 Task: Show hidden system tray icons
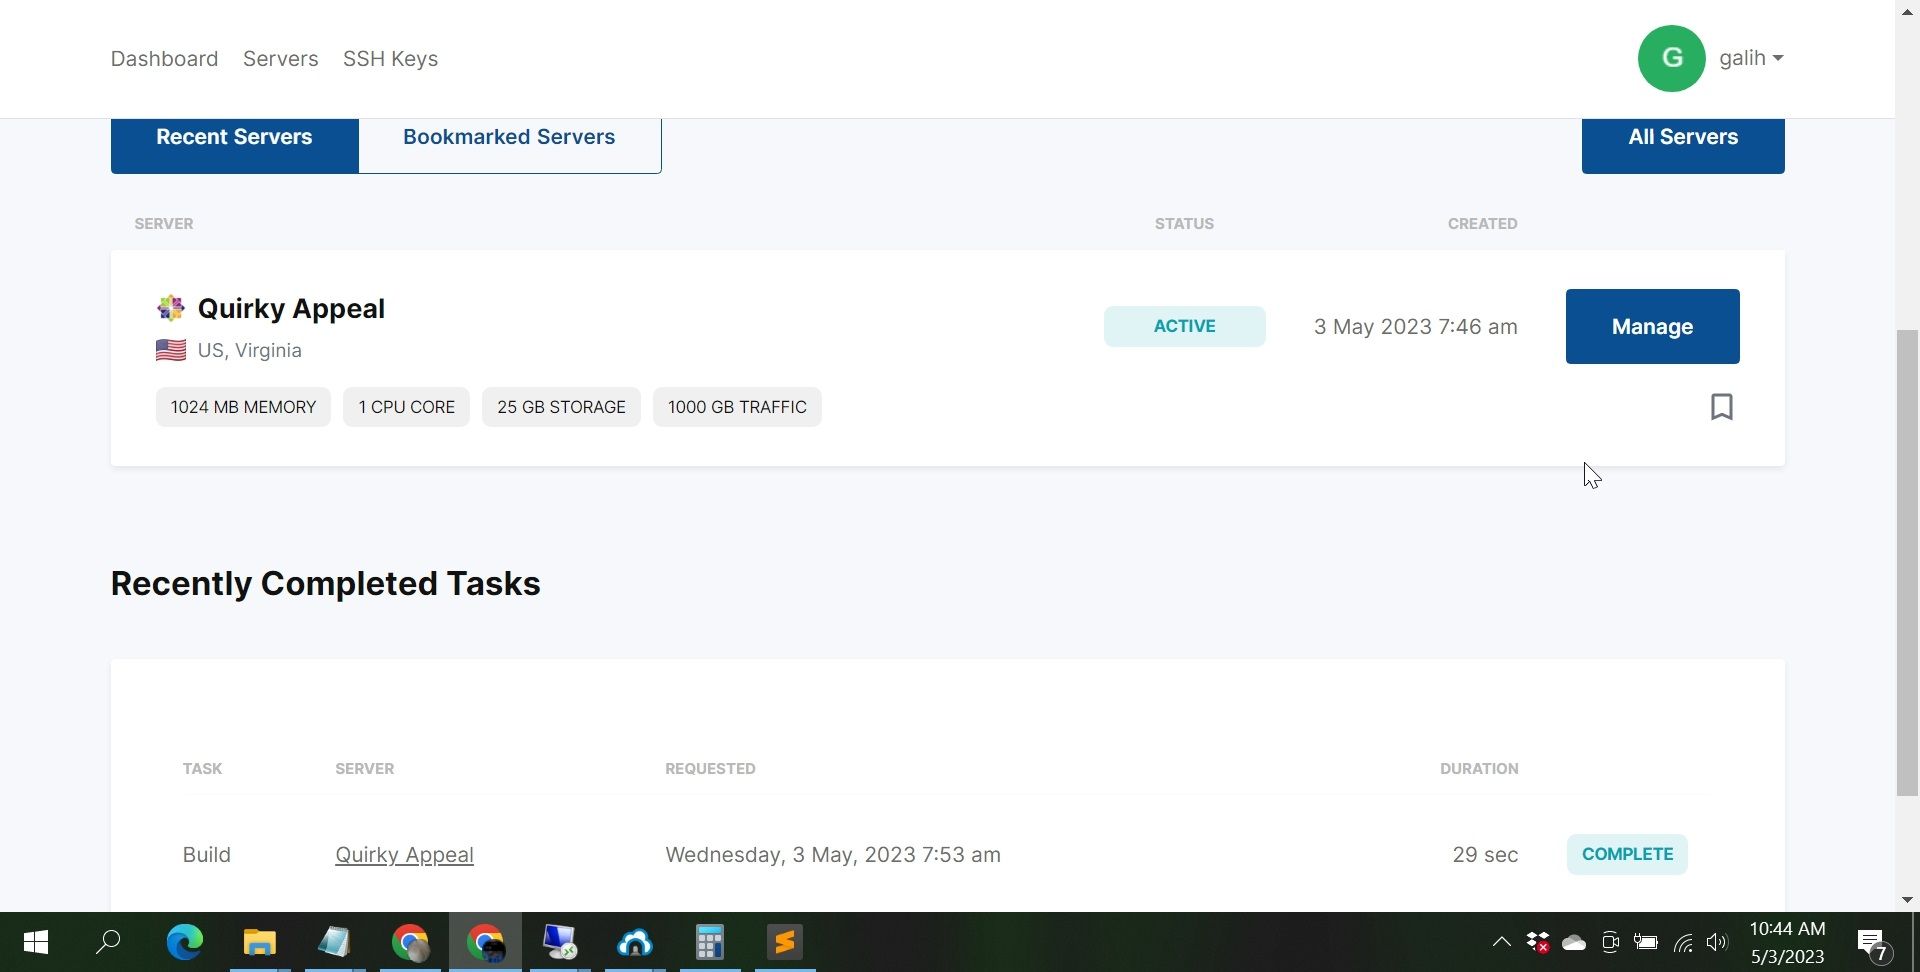point(1501,942)
